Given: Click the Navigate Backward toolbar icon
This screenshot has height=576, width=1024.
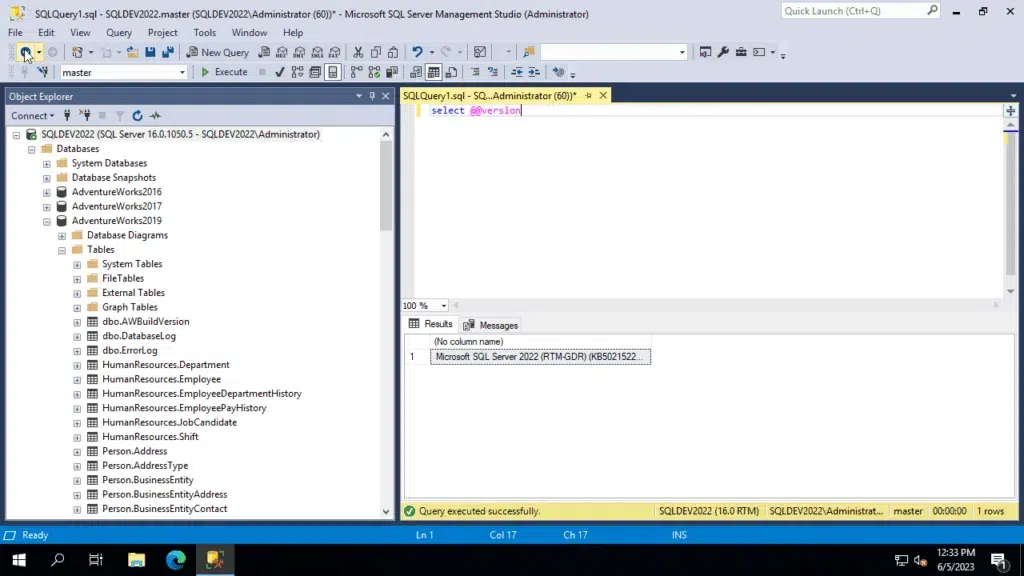Looking at the screenshot, I should point(25,52).
